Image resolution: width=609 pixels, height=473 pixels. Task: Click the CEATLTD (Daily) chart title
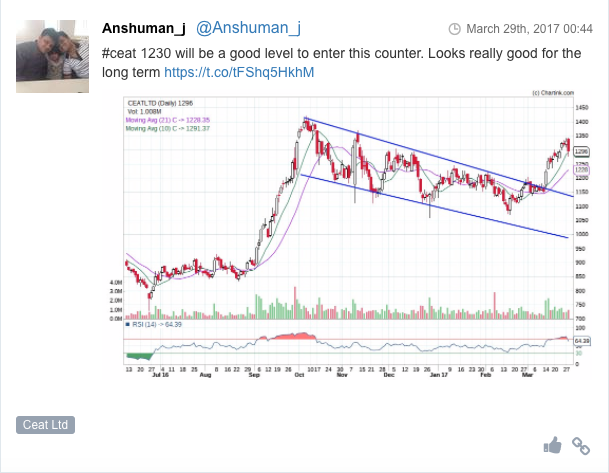coord(160,103)
